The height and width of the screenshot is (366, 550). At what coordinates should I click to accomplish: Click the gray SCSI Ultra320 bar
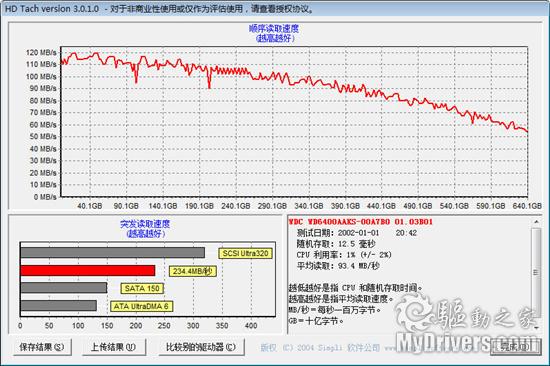[x=113, y=253]
